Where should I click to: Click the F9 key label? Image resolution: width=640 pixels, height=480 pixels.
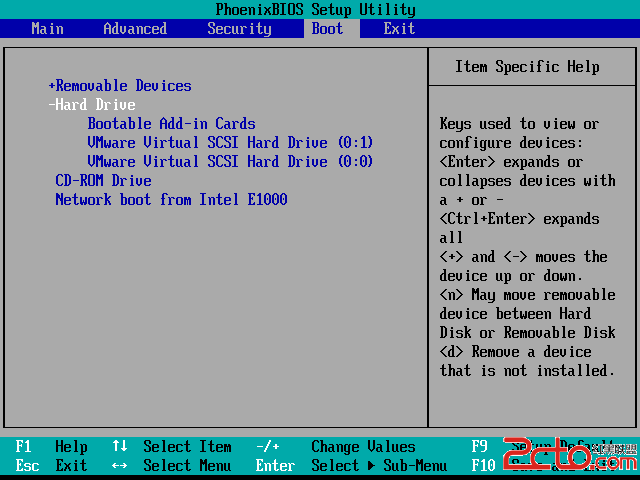(480, 447)
